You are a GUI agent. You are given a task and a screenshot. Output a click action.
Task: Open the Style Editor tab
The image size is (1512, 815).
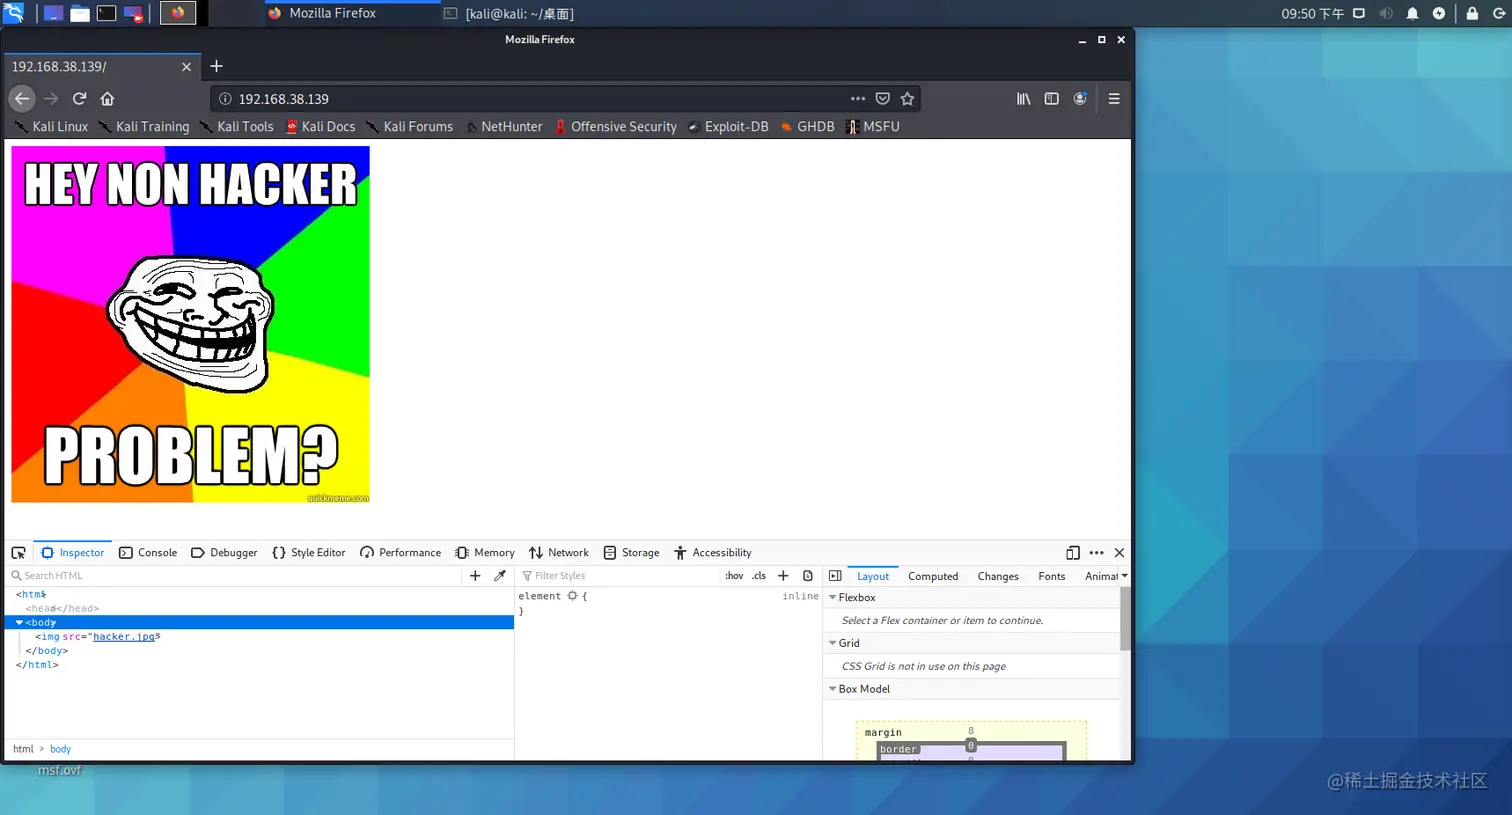coord(309,553)
